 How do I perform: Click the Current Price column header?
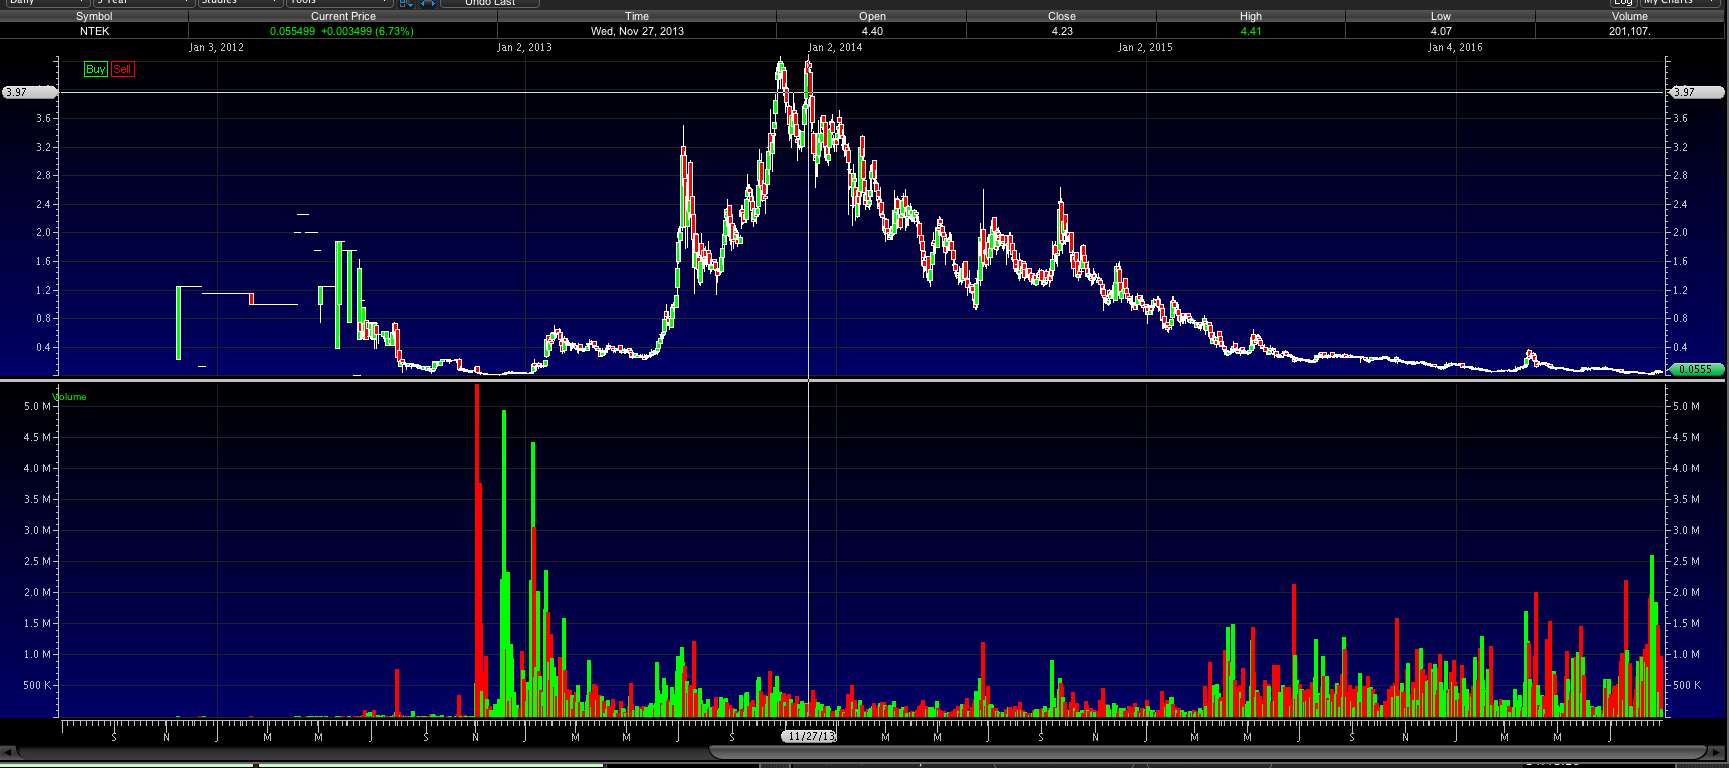pyautogui.click(x=343, y=16)
